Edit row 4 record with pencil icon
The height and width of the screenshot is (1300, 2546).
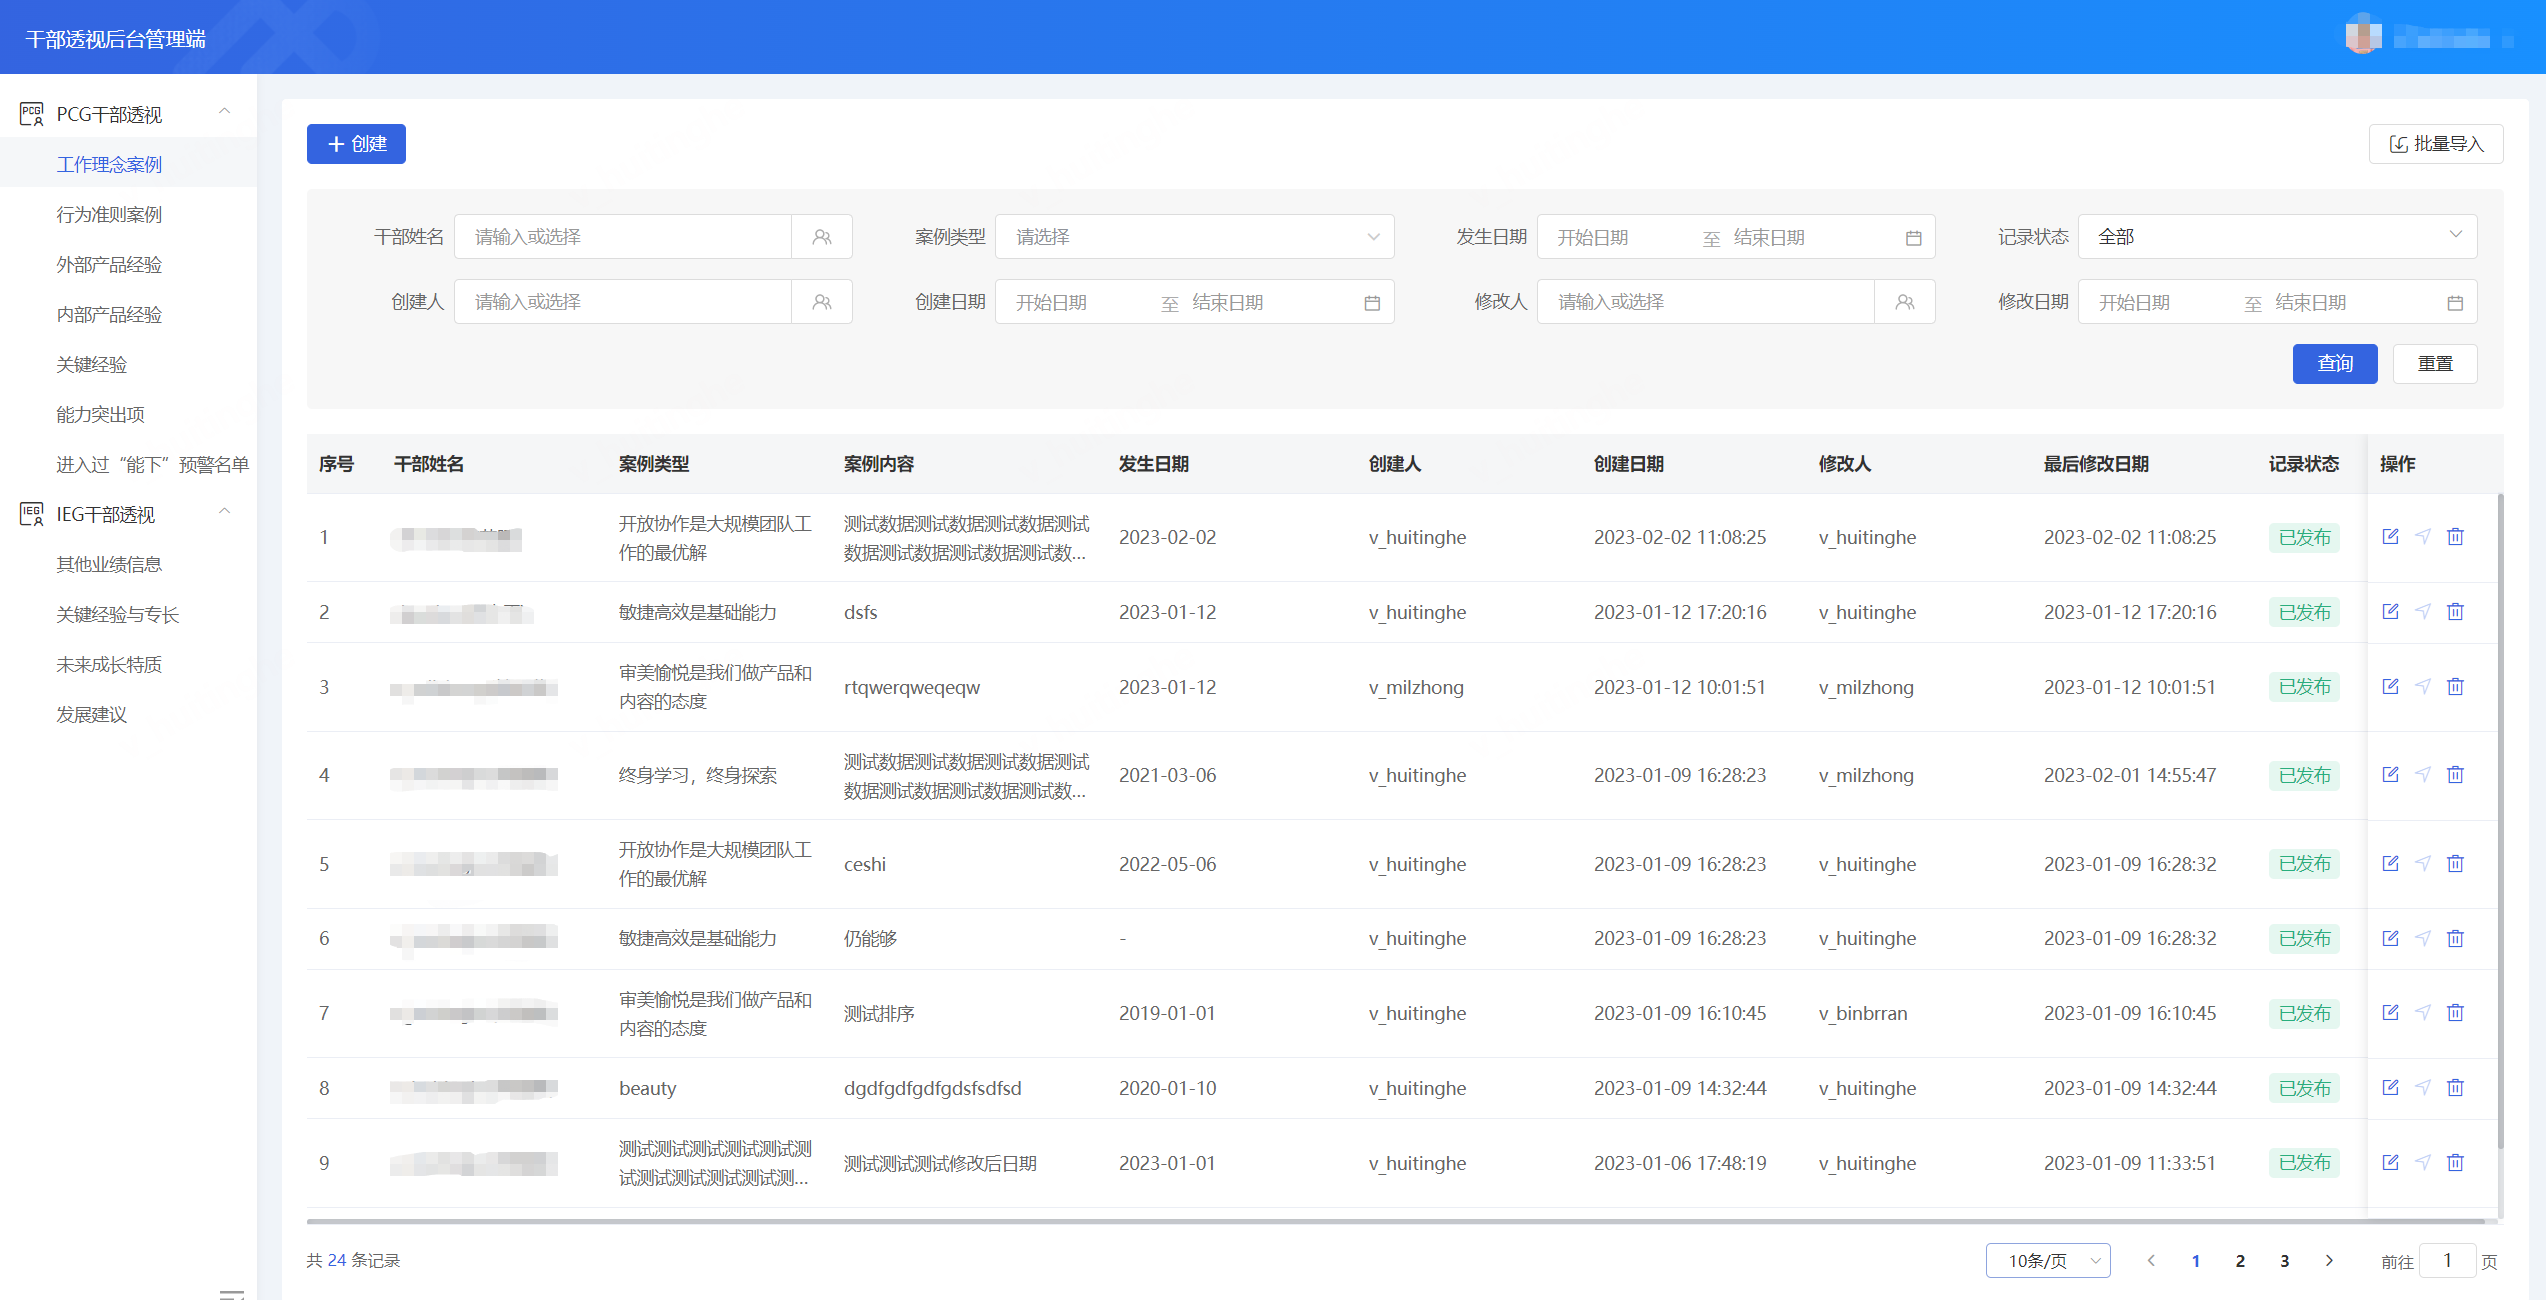2390,775
